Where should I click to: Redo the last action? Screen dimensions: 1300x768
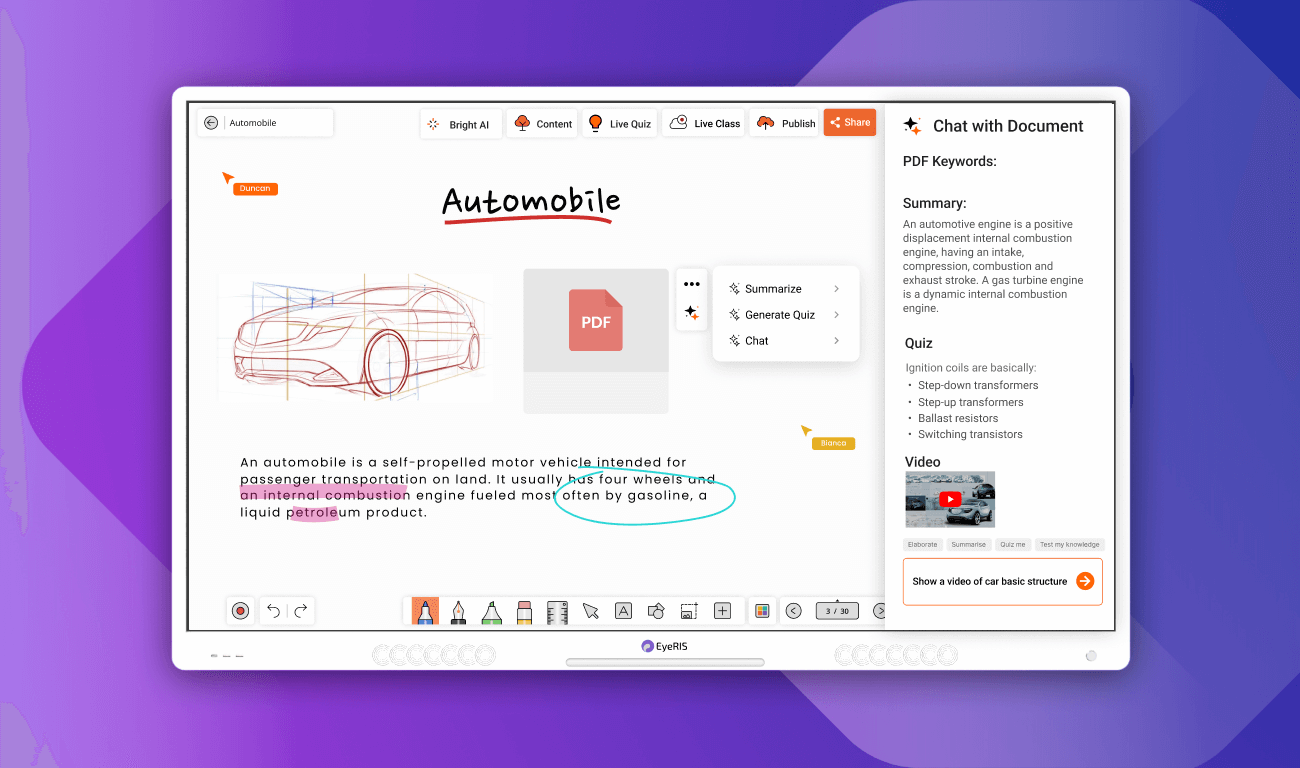[300, 611]
